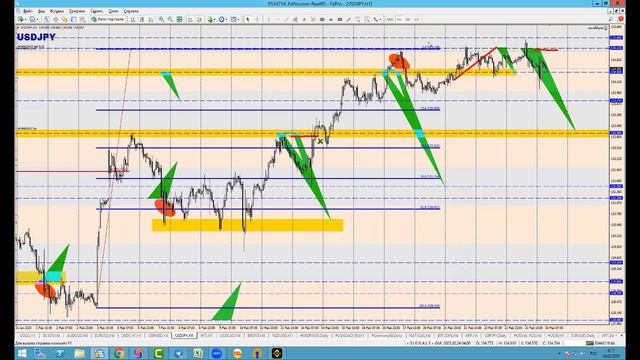Image resolution: width=640 pixels, height=360 pixels.
Task: Zoom out of the chart
Action: tap(170, 19)
